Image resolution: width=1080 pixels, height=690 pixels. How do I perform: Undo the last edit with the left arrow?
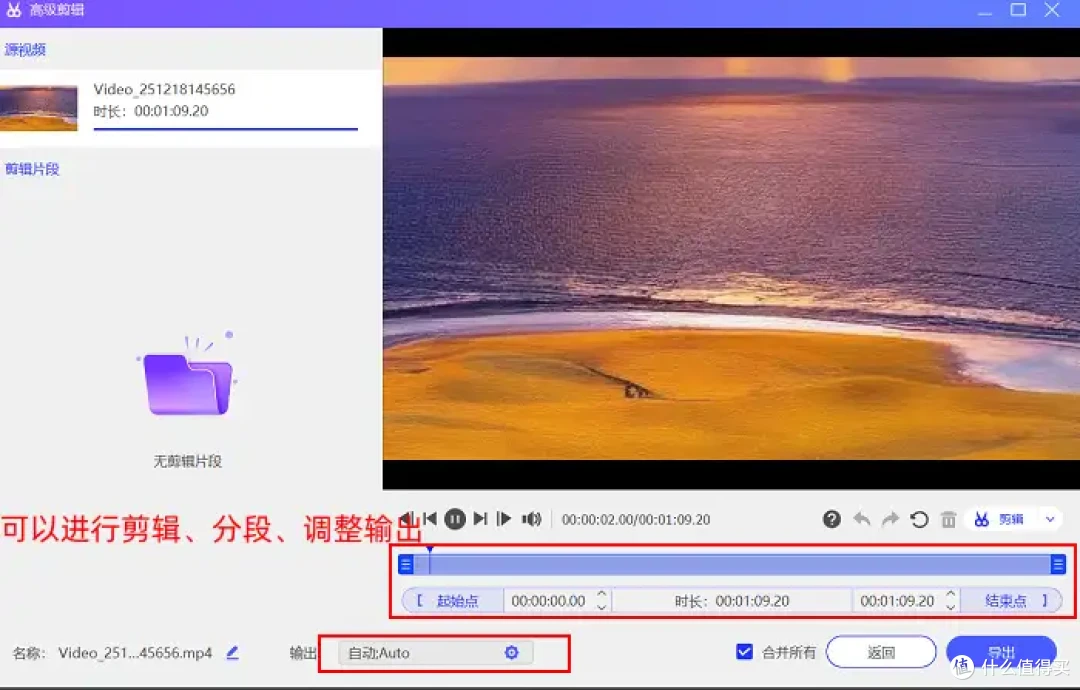point(861,519)
